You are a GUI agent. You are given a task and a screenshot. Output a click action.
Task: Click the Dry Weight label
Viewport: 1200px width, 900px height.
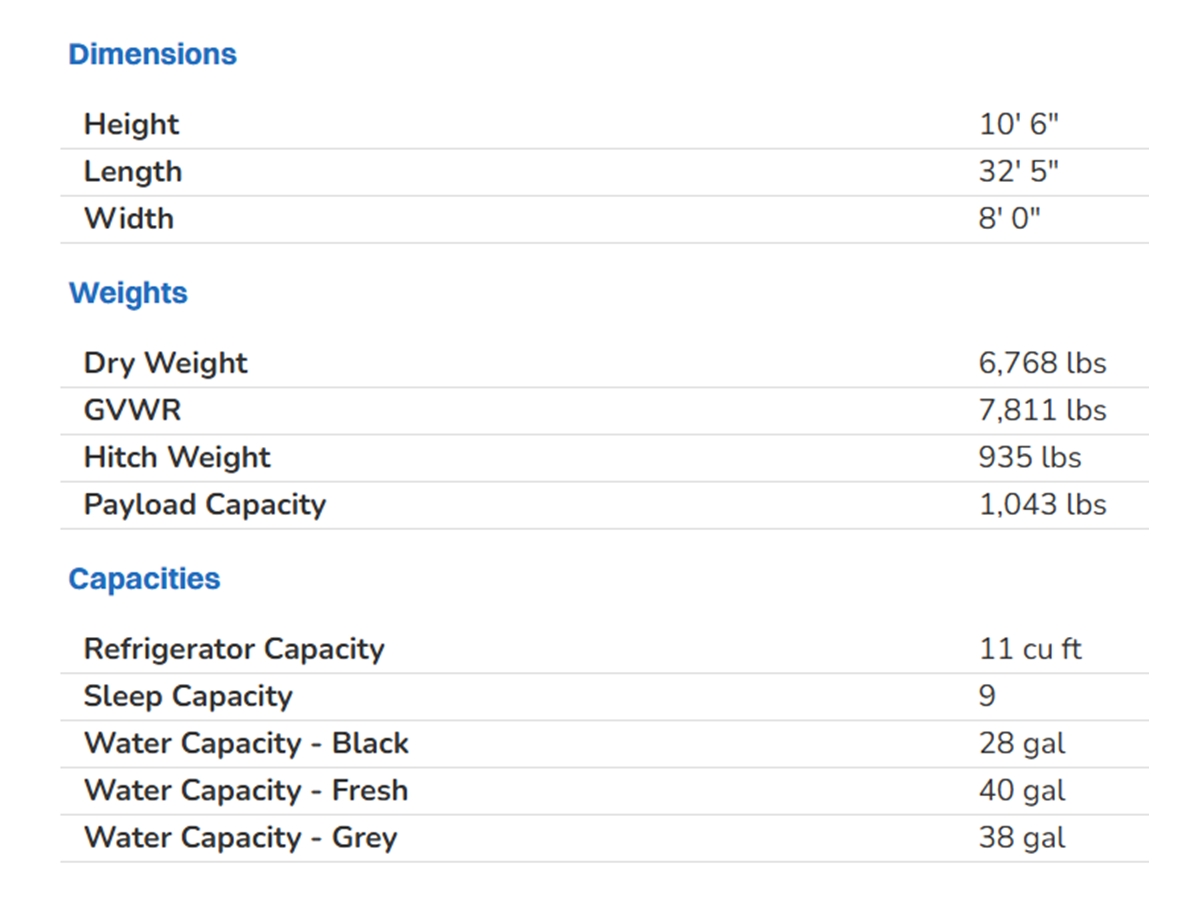[165, 363]
